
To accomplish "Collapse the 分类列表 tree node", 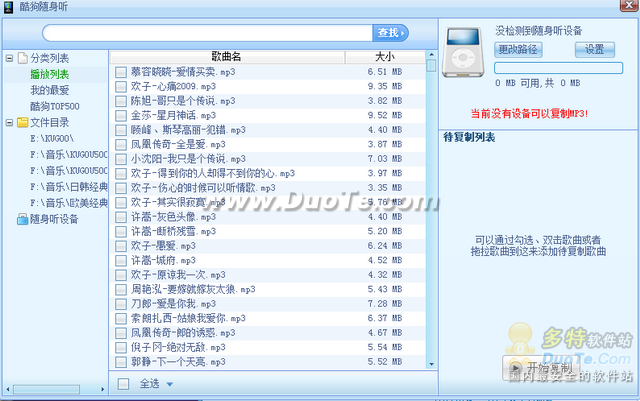I will click(9, 58).
